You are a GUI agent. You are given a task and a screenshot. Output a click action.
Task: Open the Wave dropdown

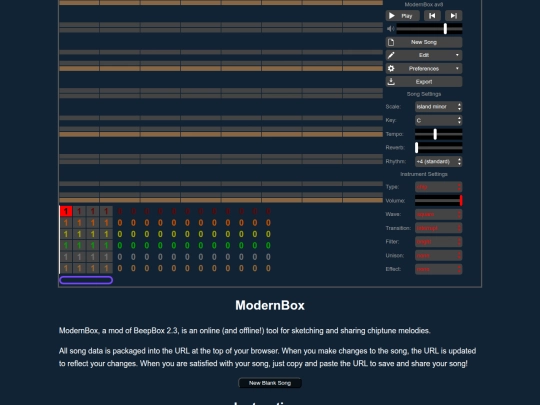438,214
